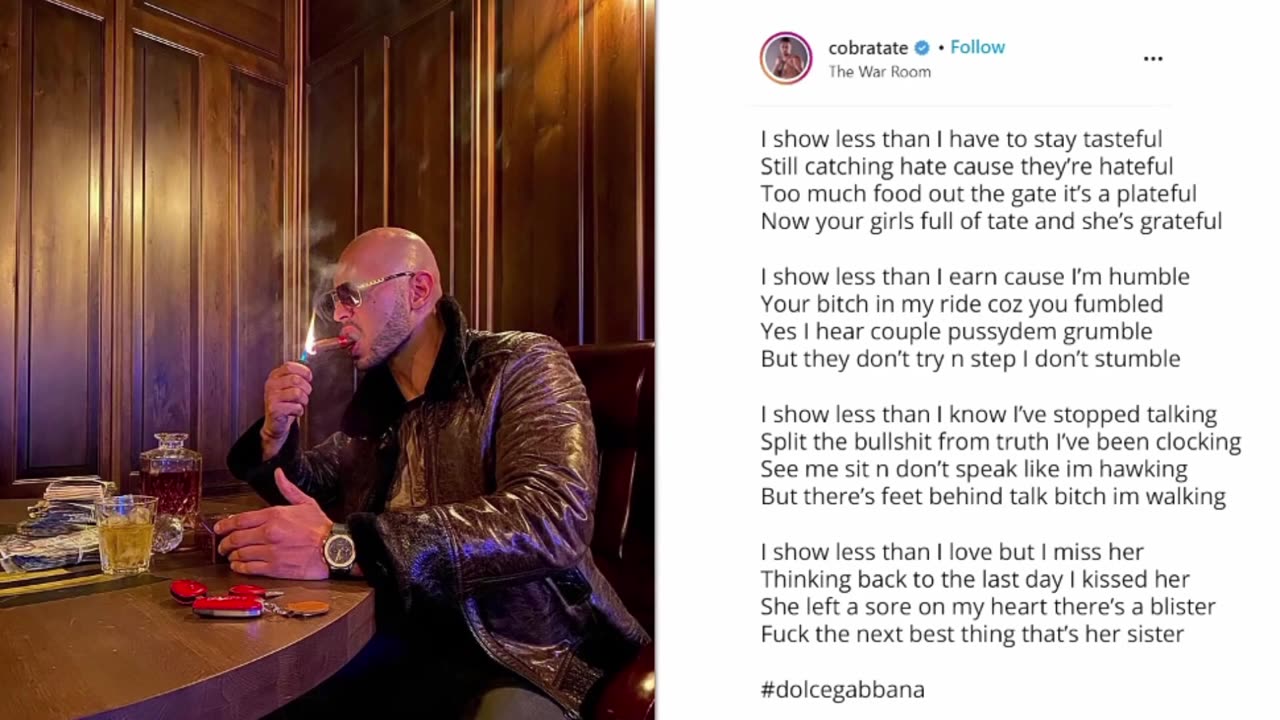This screenshot has width=1280, height=720.
Task: Open the cobratate username link
Action: pyautogui.click(x=868, y=48)
